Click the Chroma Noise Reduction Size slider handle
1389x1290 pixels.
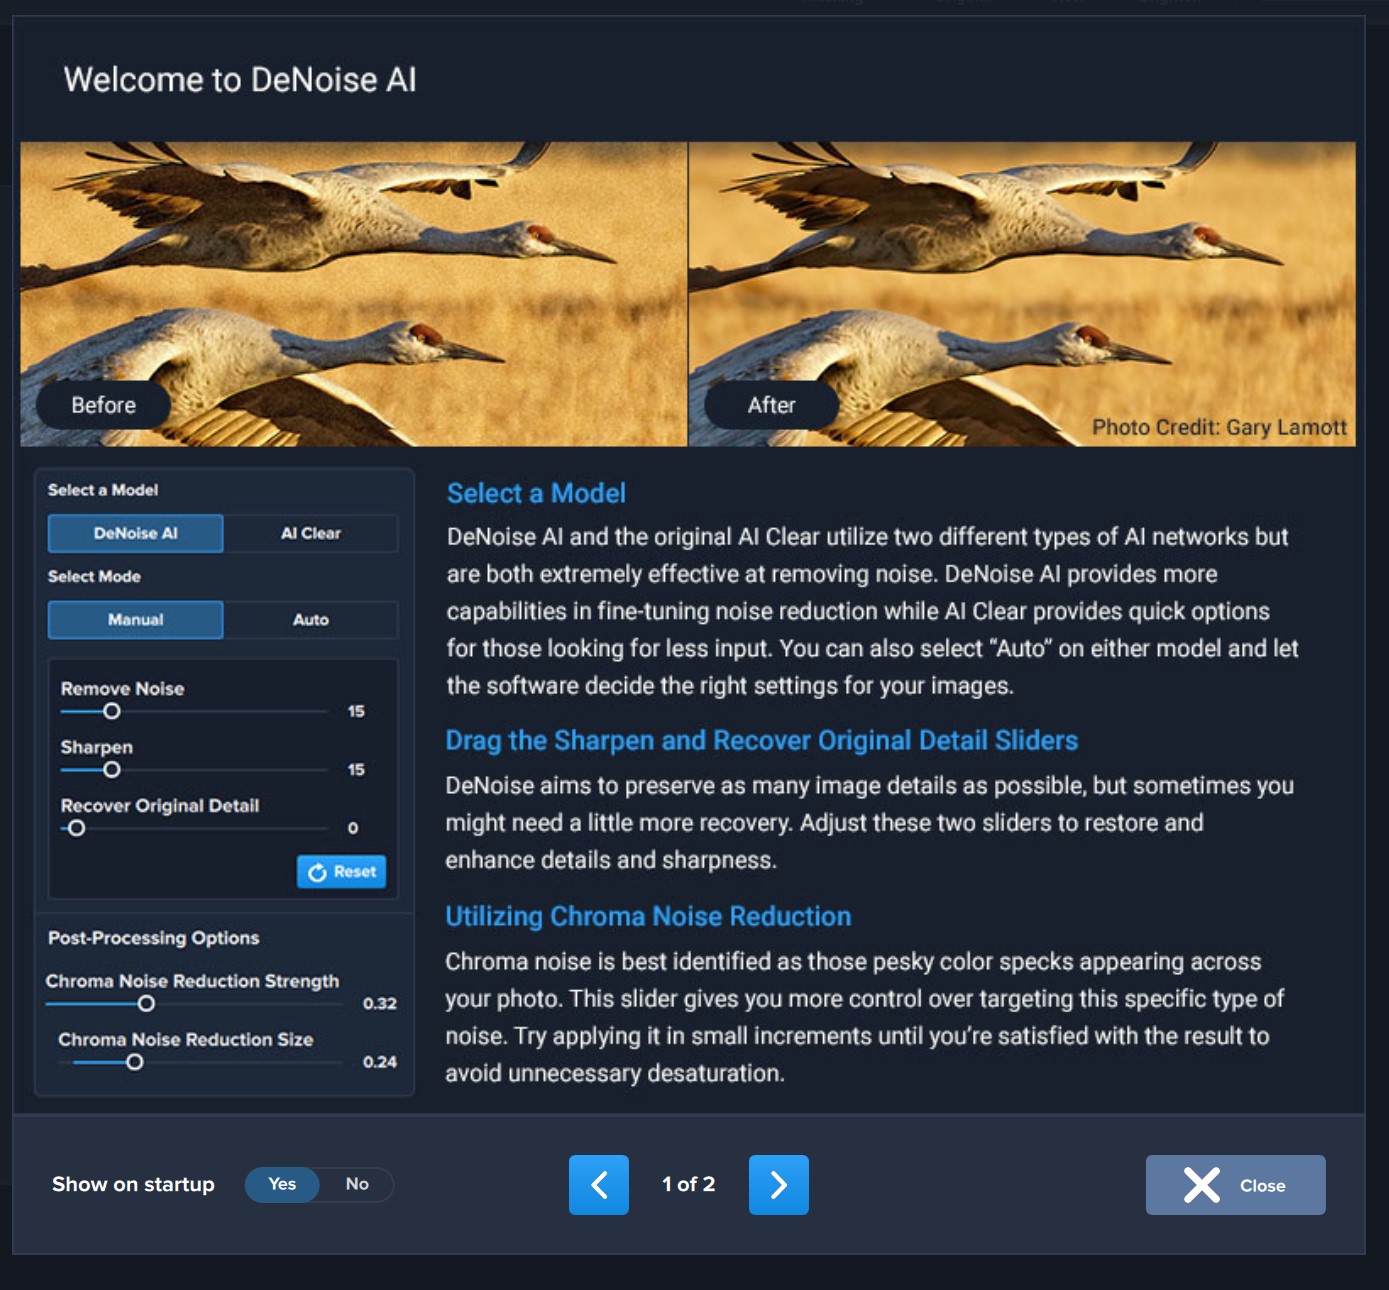(x=134, y=1062)
